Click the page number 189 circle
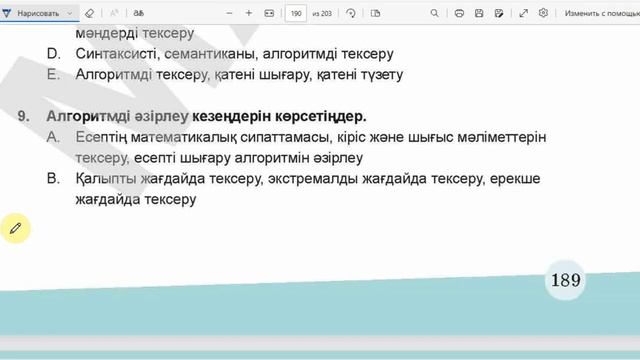 point(565,280)
